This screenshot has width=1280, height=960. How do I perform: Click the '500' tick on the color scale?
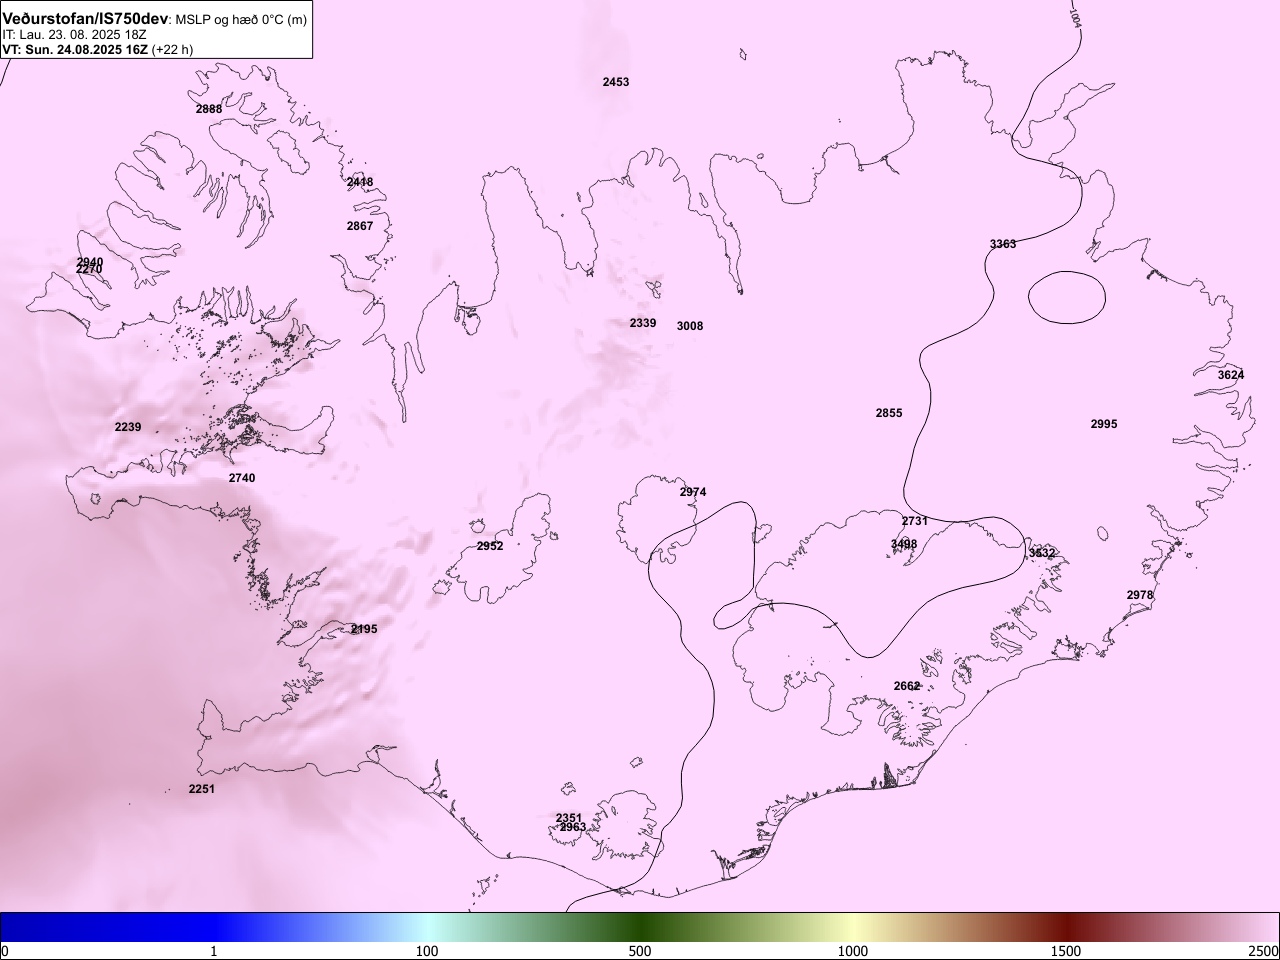(640, 951)
